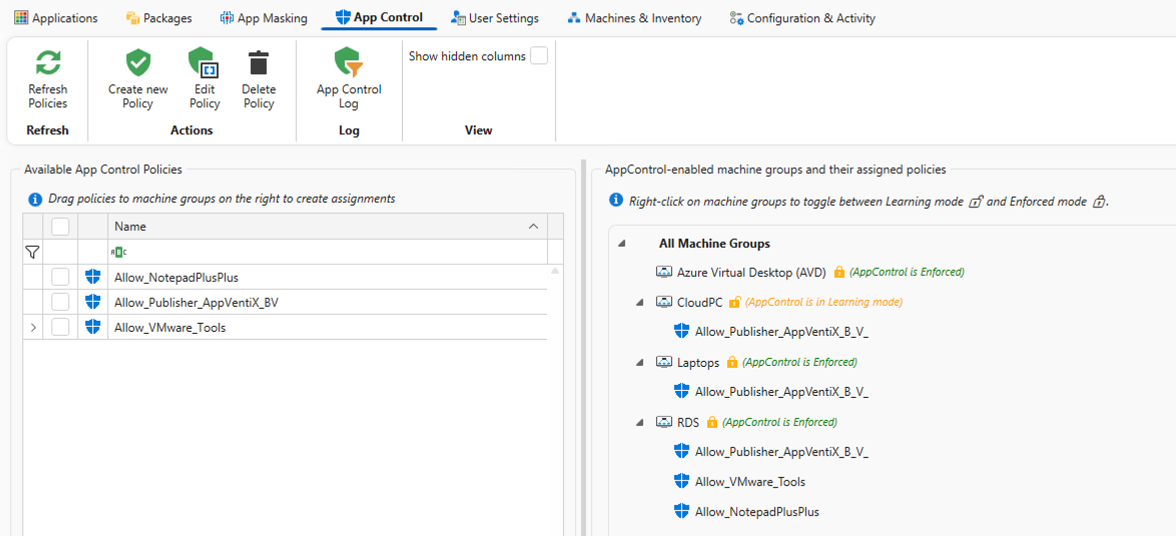
Task: Select Allow_Publisher_AppVentiX_BV in policy list
Action: (196, 302)
